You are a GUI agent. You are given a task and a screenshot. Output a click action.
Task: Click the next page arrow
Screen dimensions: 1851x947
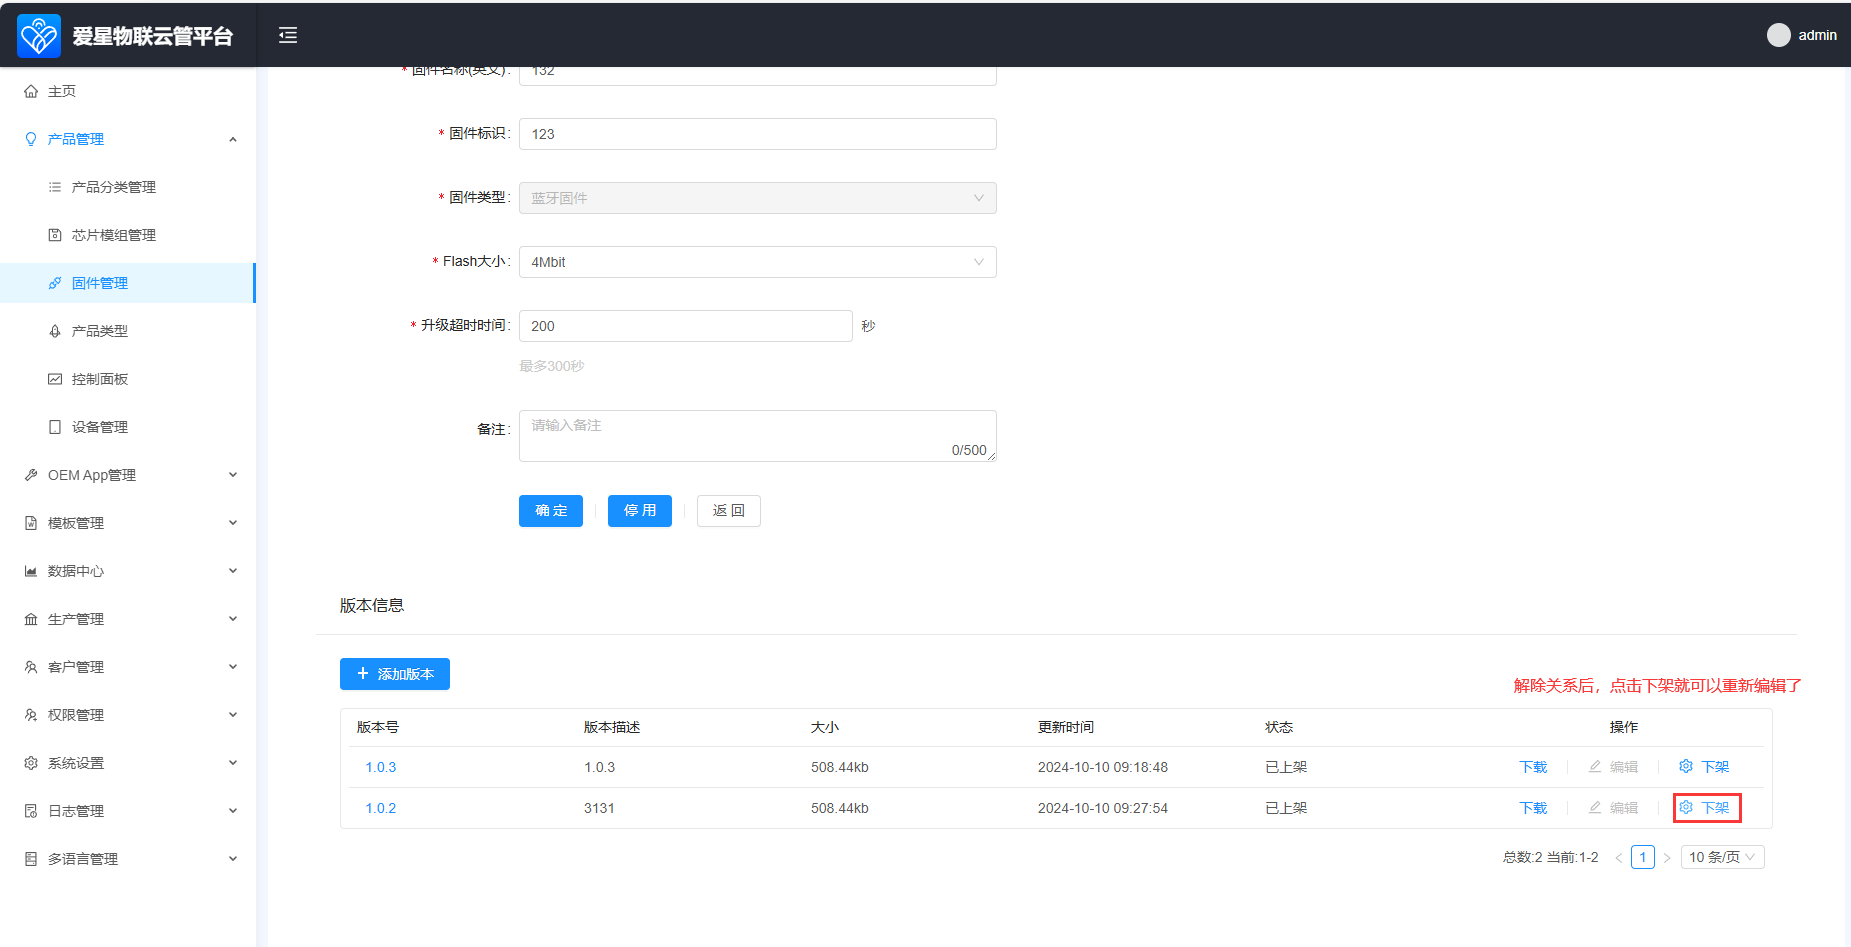click(1667, 858)
